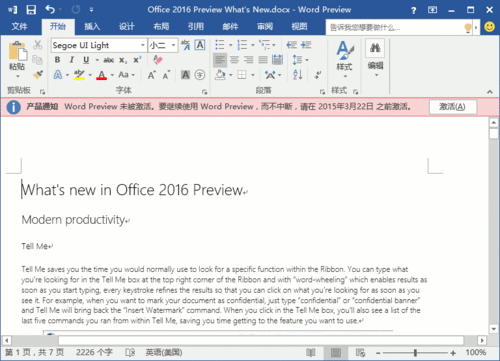Toggle Underline formatting
Image resolution: width=500 pixels, height=361 pixels.
pyautogui.click(x=86, y=60)
